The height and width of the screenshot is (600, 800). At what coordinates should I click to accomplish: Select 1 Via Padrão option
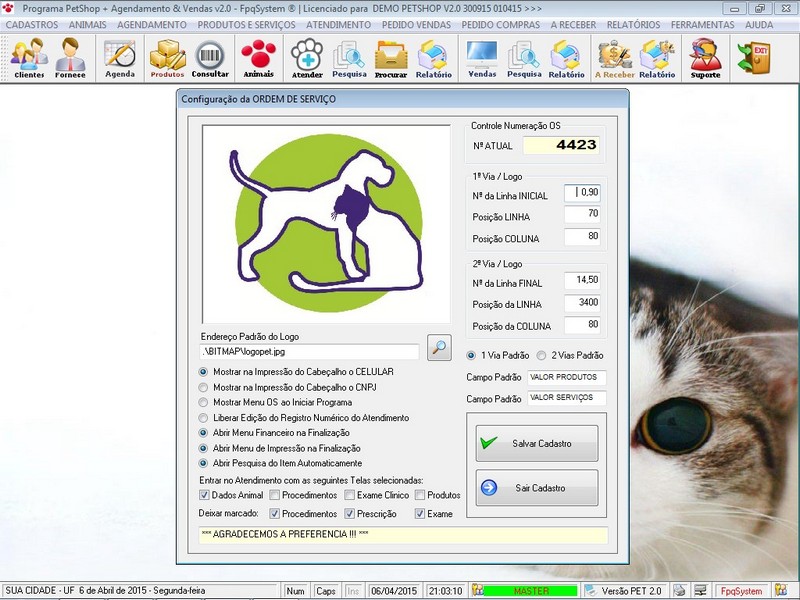471,355
